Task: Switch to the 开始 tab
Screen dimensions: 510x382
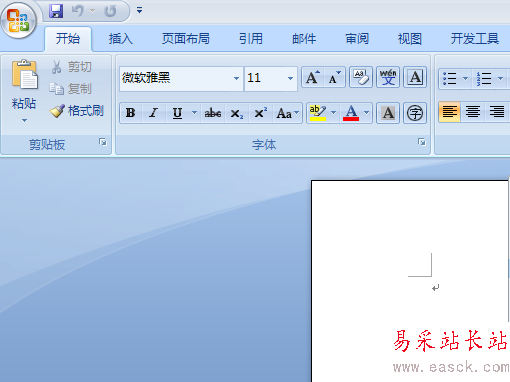Action: click(x=68, y=39)
